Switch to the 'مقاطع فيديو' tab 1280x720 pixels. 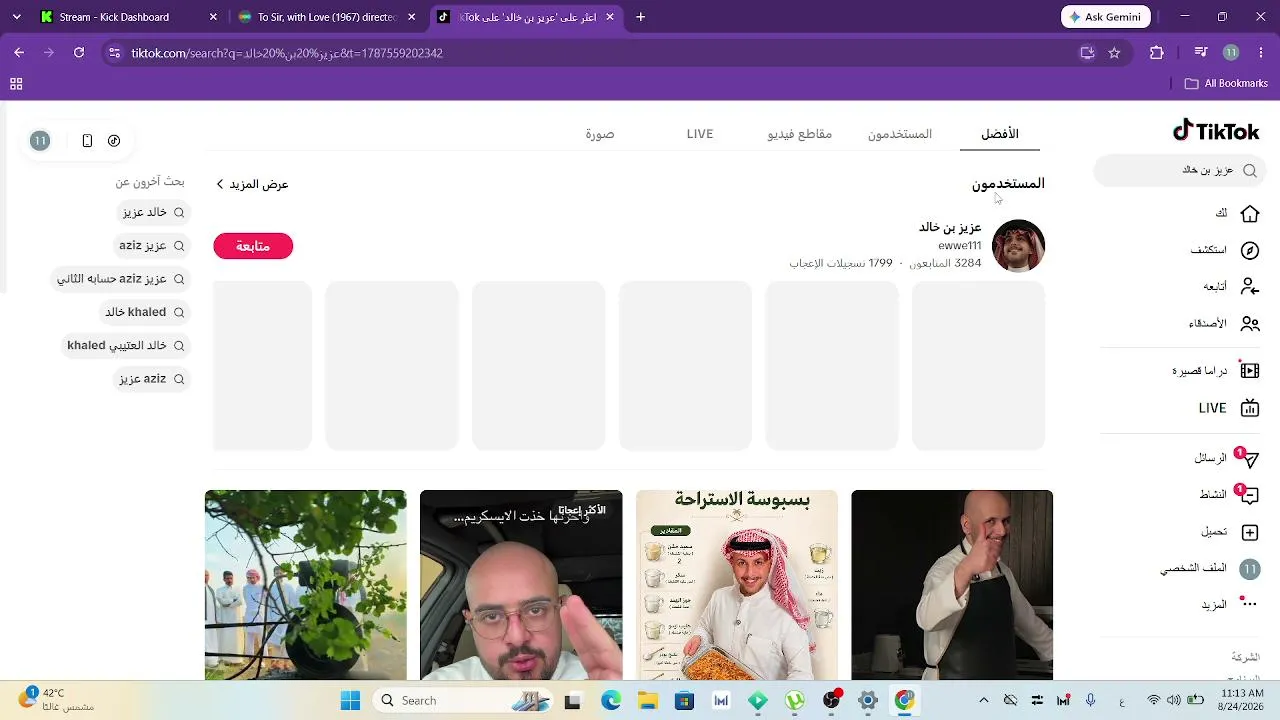(799, 134)
